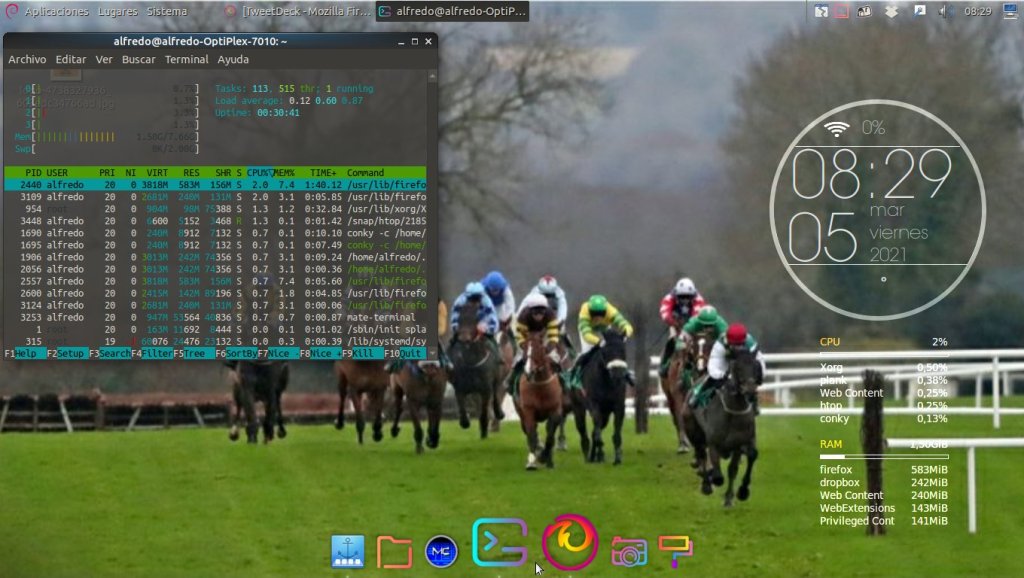Open the paint roller appearance dock icon

pyautogui.click(x=675, y=551)
